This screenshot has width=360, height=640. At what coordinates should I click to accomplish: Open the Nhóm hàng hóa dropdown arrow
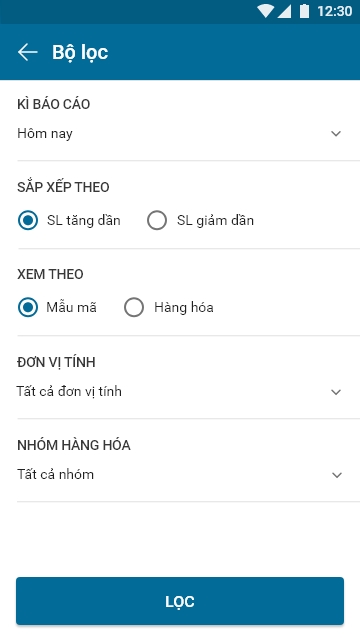tap(337, 475)
